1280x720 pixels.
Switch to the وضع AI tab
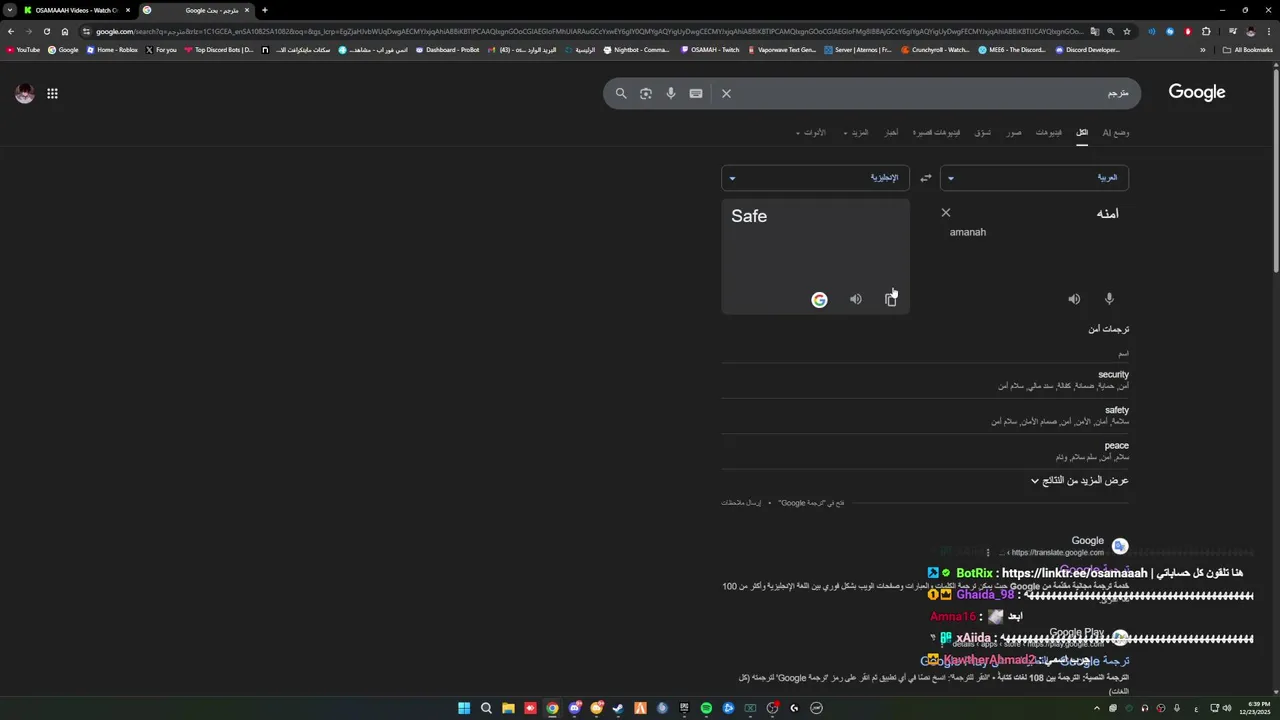click(x=1116, y=132)
